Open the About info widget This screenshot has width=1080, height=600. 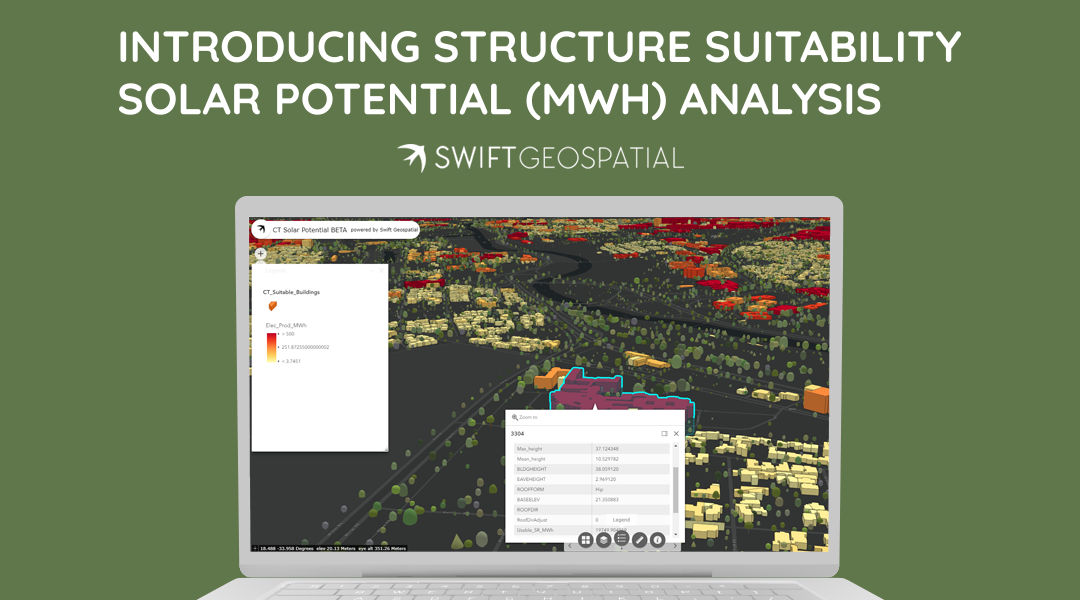pyautogui.click(x=658, y=540)
